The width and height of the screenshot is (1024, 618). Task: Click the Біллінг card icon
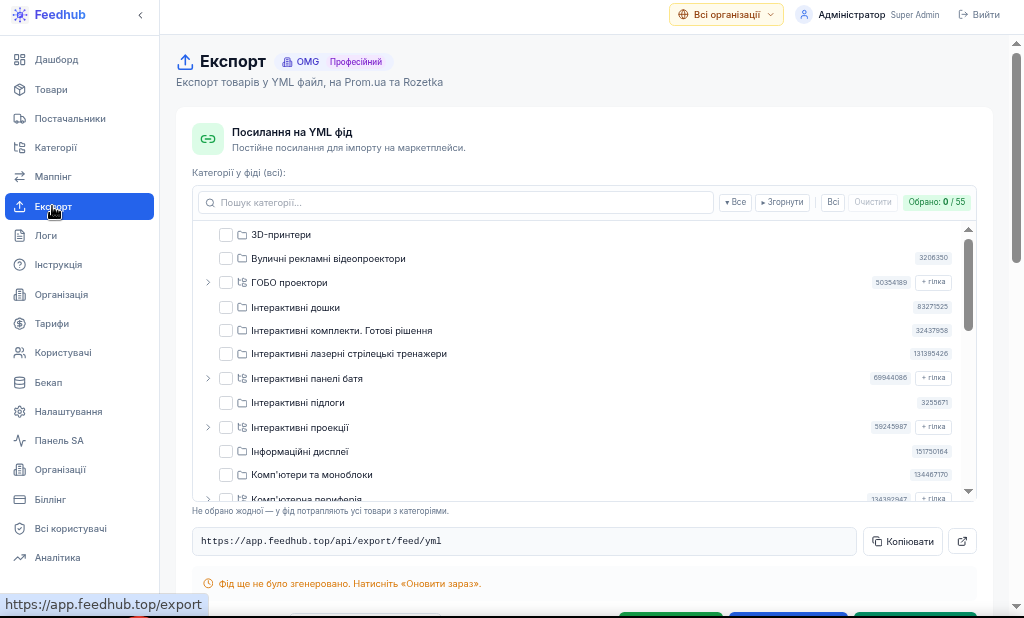pos(20,500)
